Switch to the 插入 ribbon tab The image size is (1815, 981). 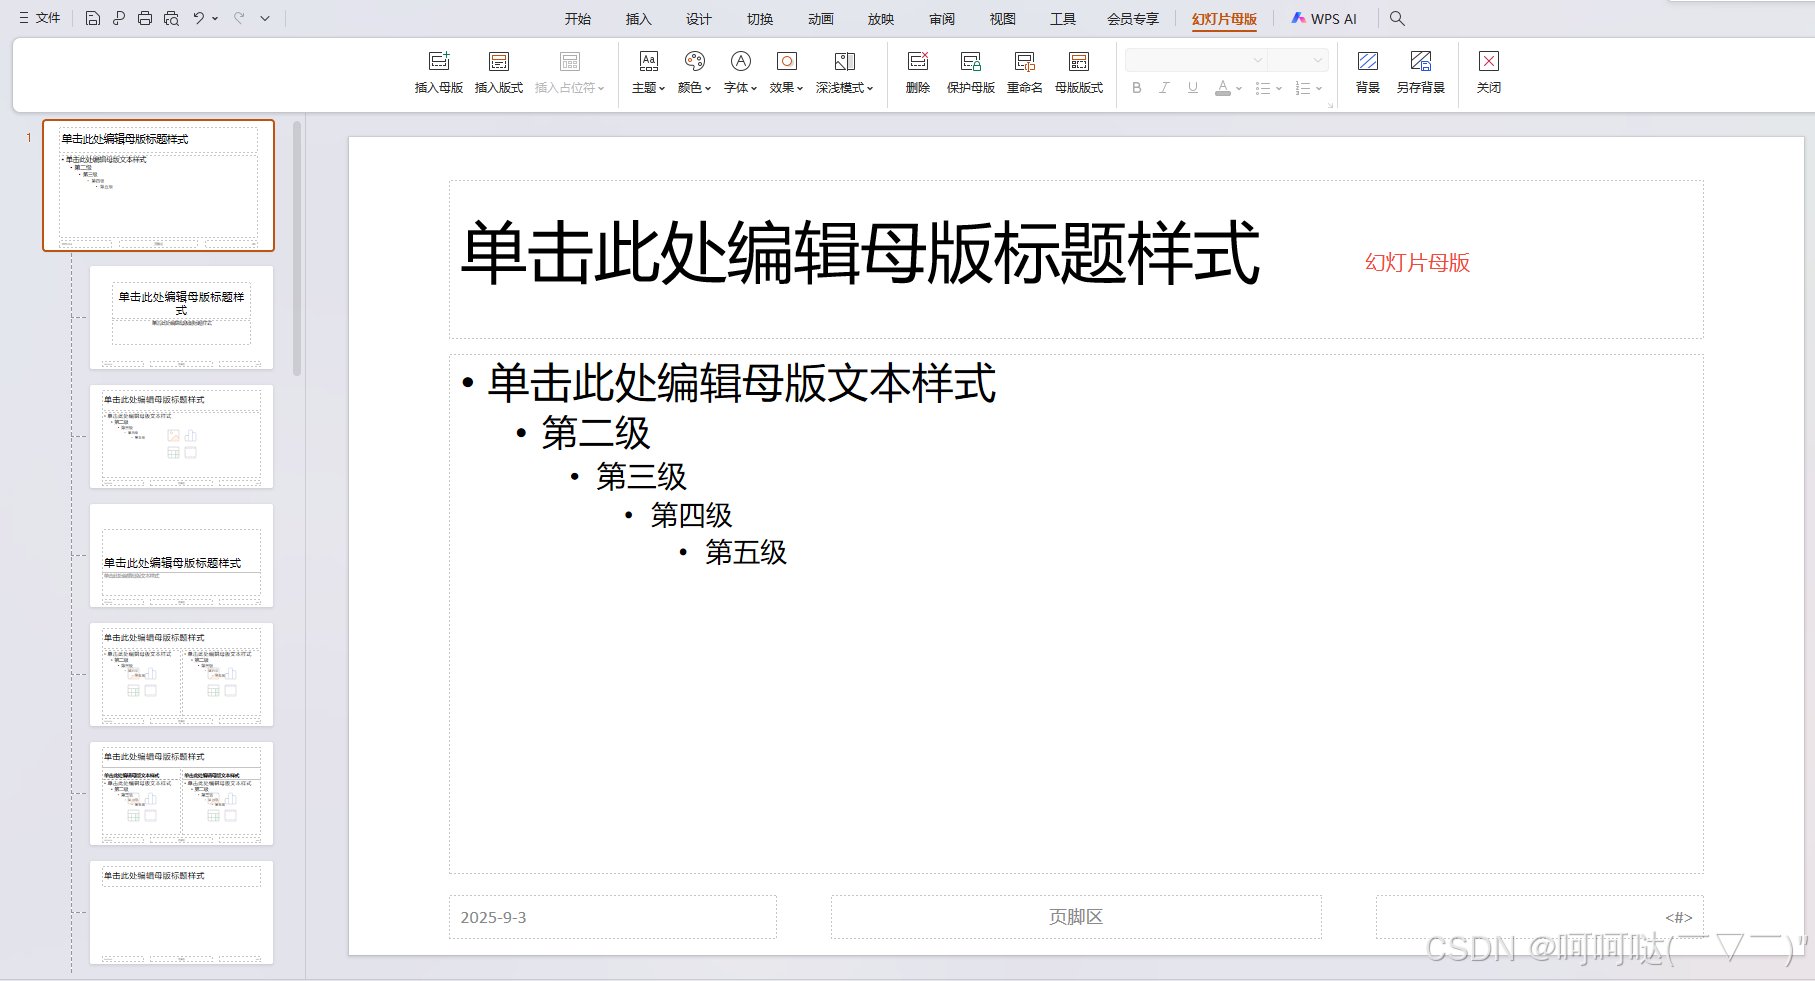pos(637,18)
